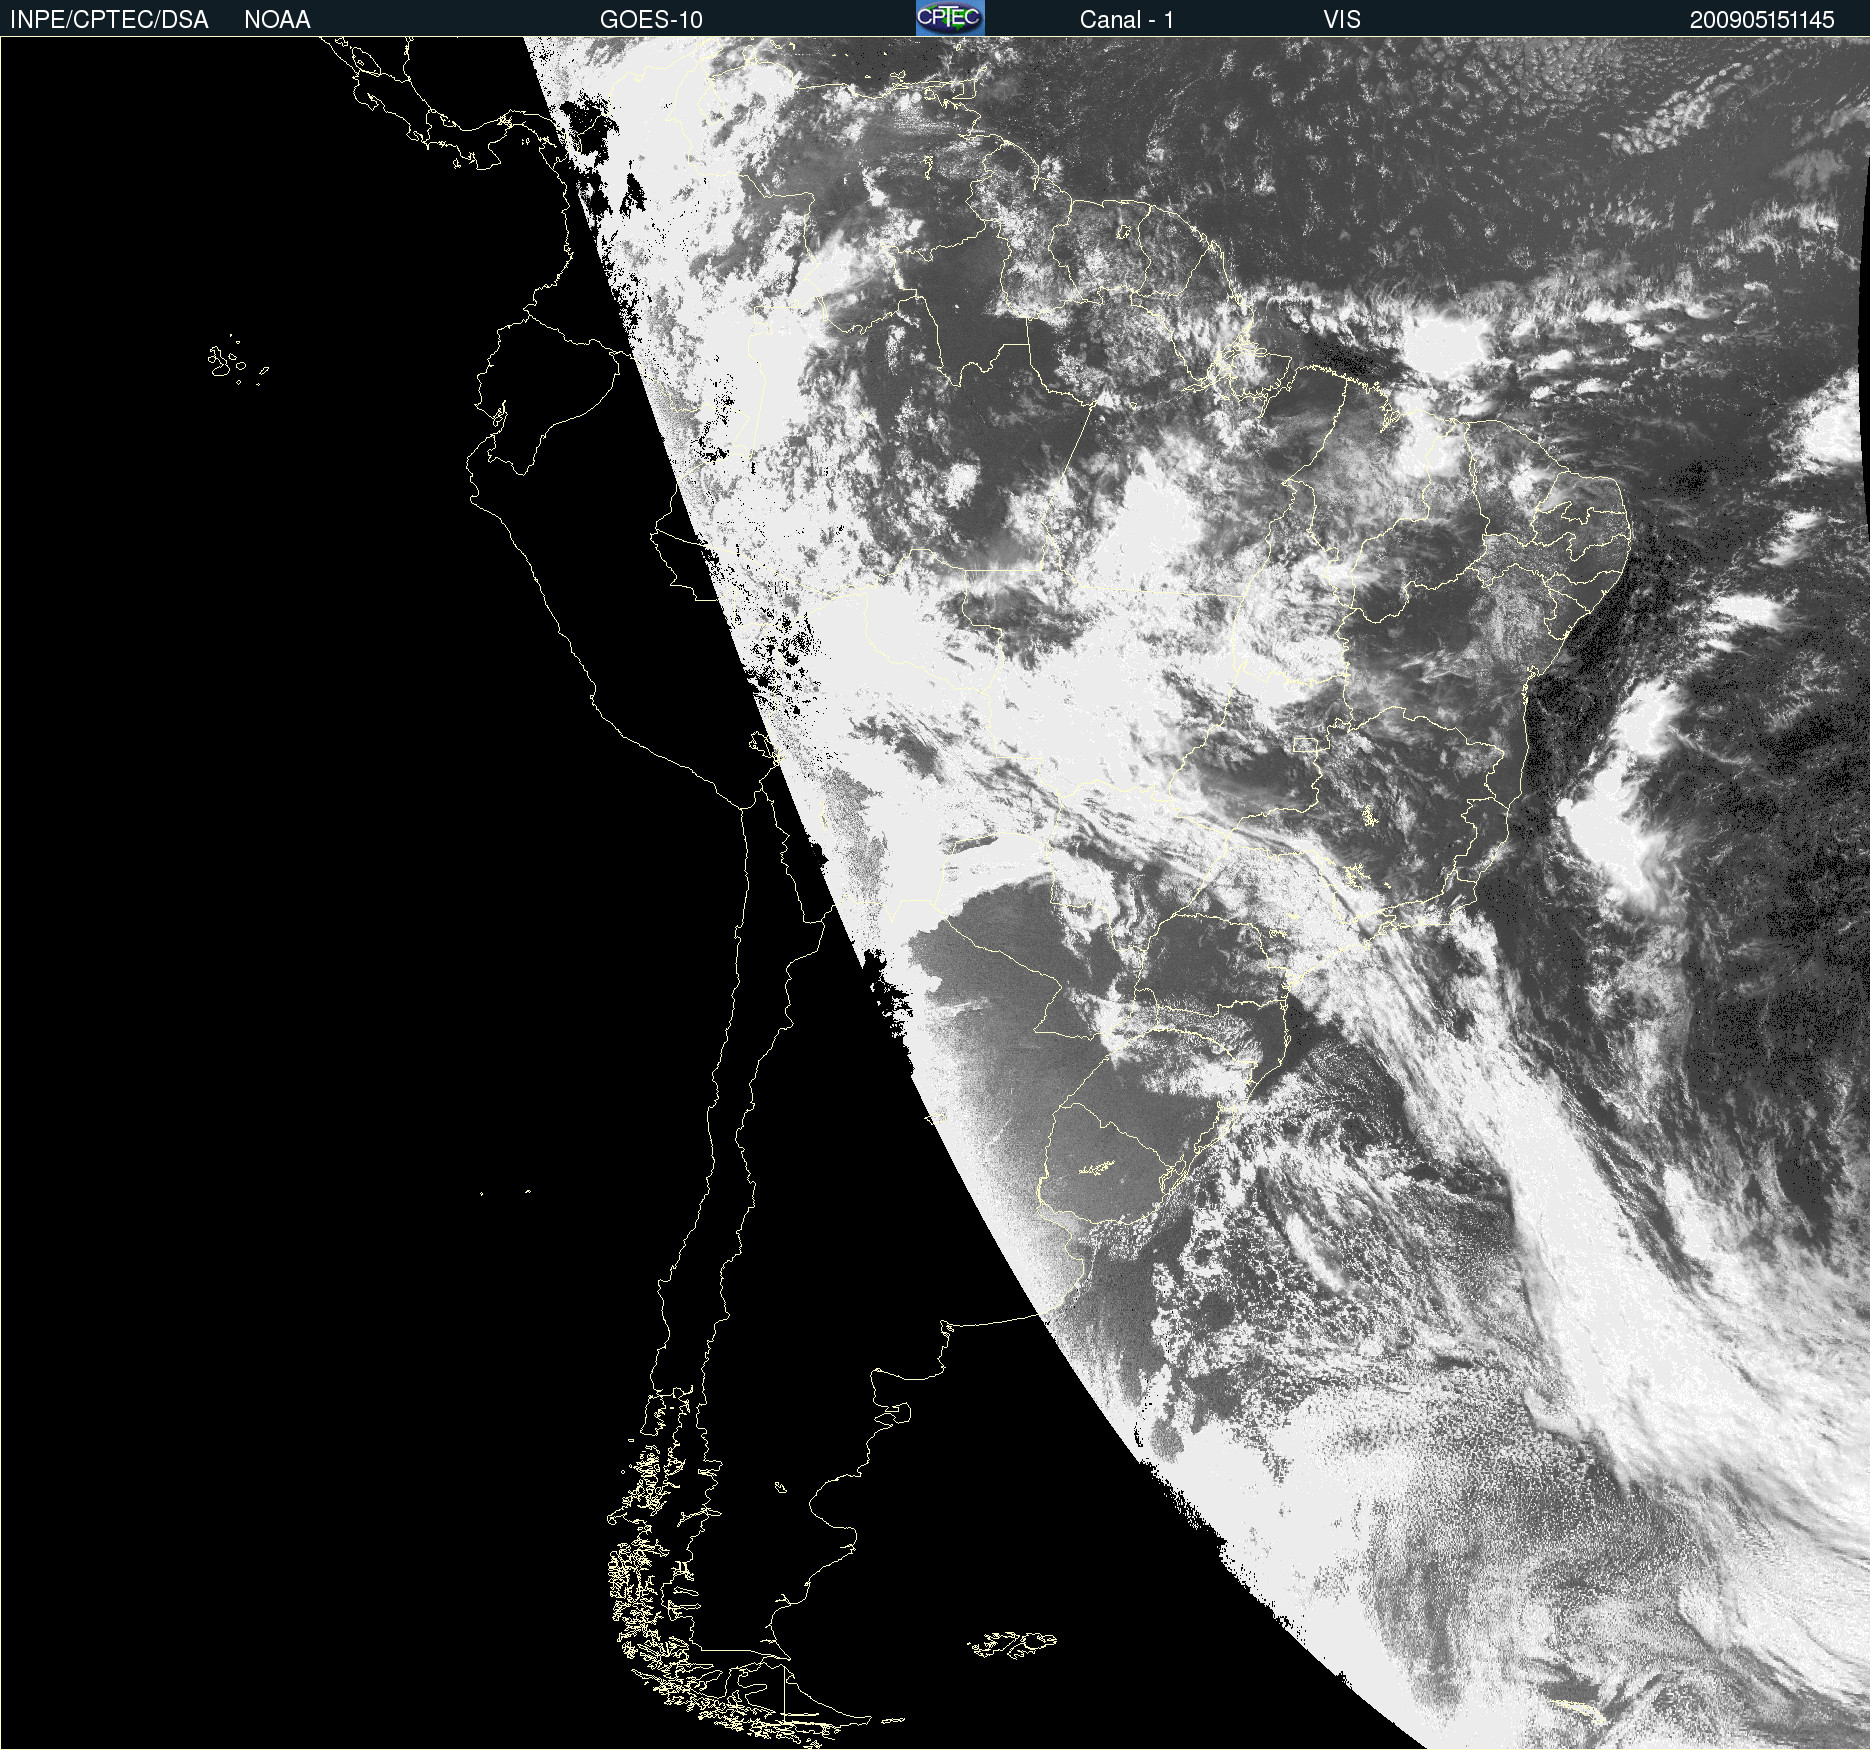Click the INPE/CPTEC/DSA header text
This screenshot has height=1750, width=1870.
click(109, 20)
